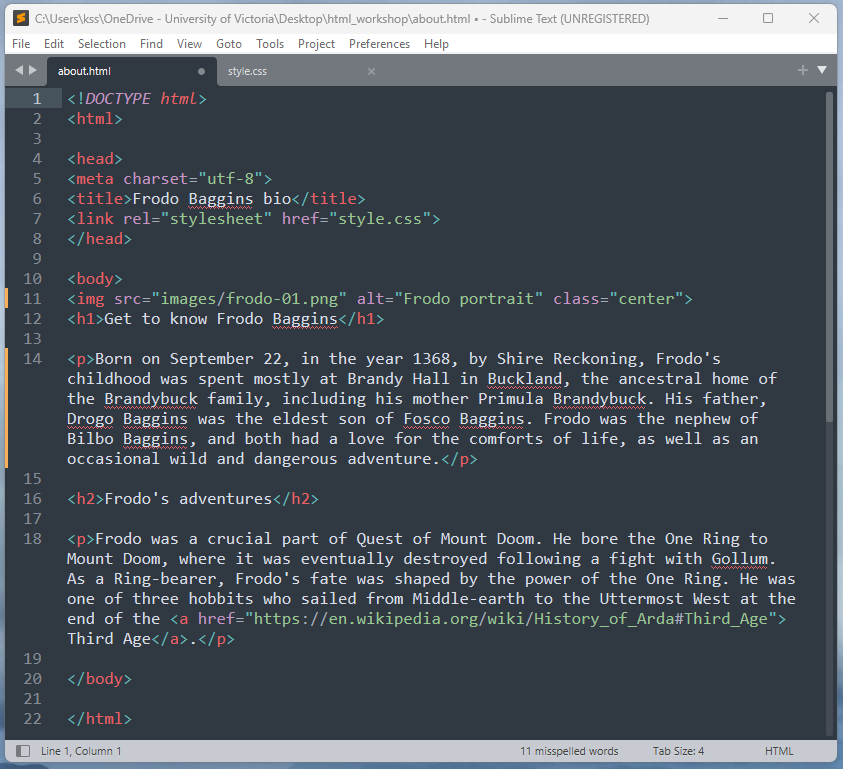Close the style.css tab

371,71
